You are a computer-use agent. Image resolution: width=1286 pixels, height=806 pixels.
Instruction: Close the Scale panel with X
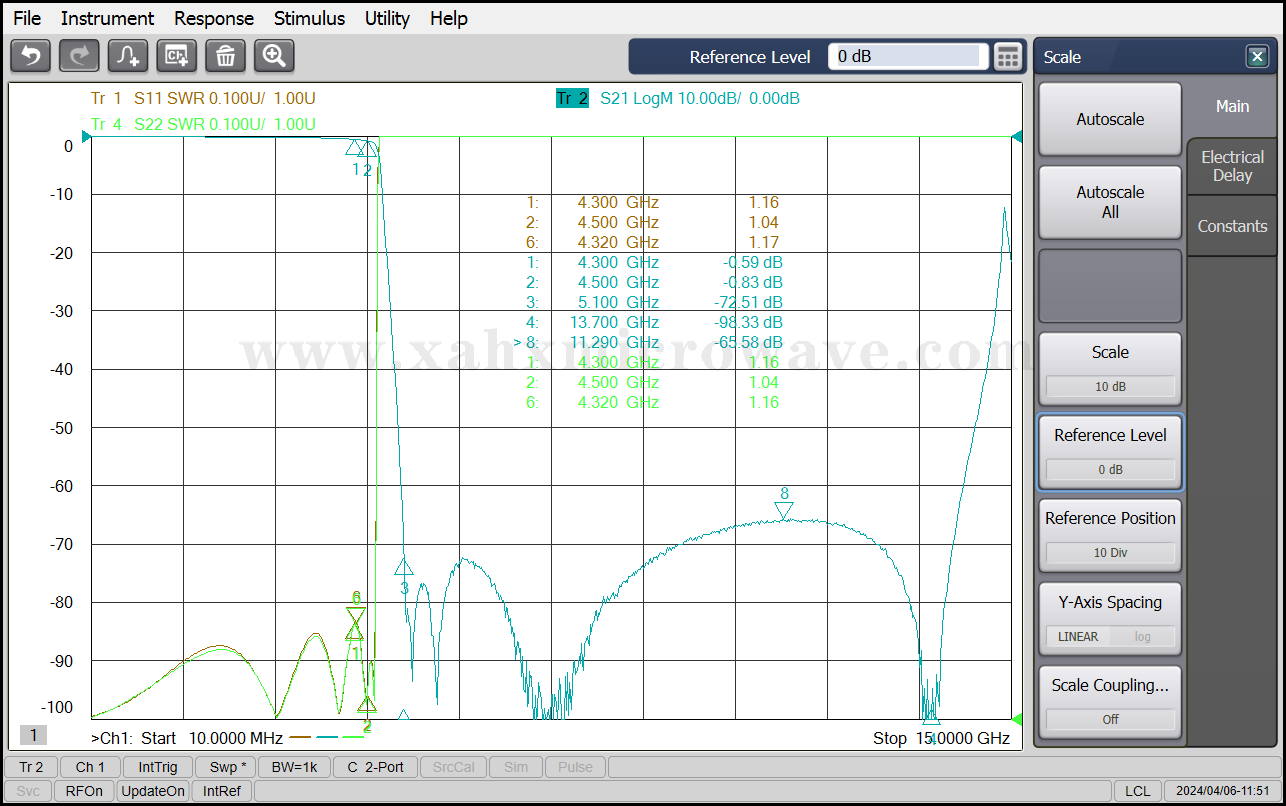1257,57
